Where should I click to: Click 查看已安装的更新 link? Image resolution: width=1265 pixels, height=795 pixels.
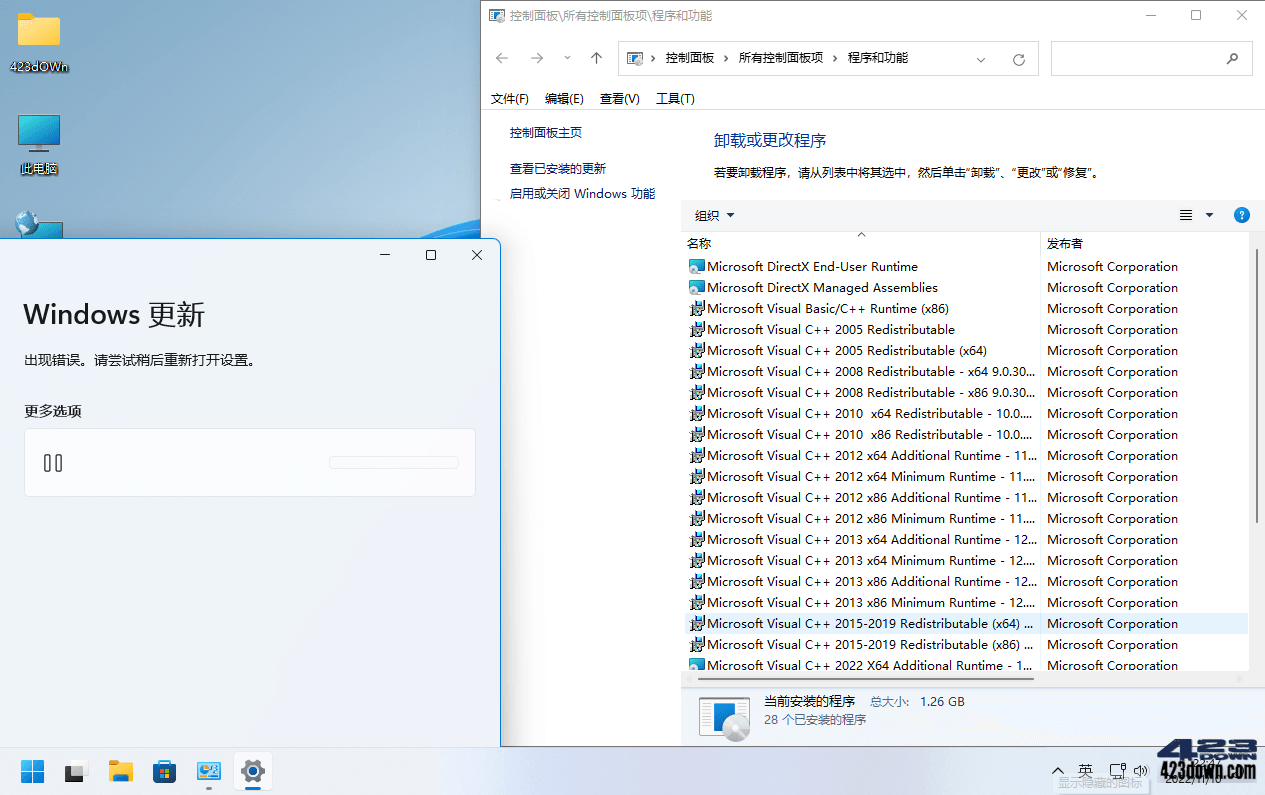click(560, 168)
